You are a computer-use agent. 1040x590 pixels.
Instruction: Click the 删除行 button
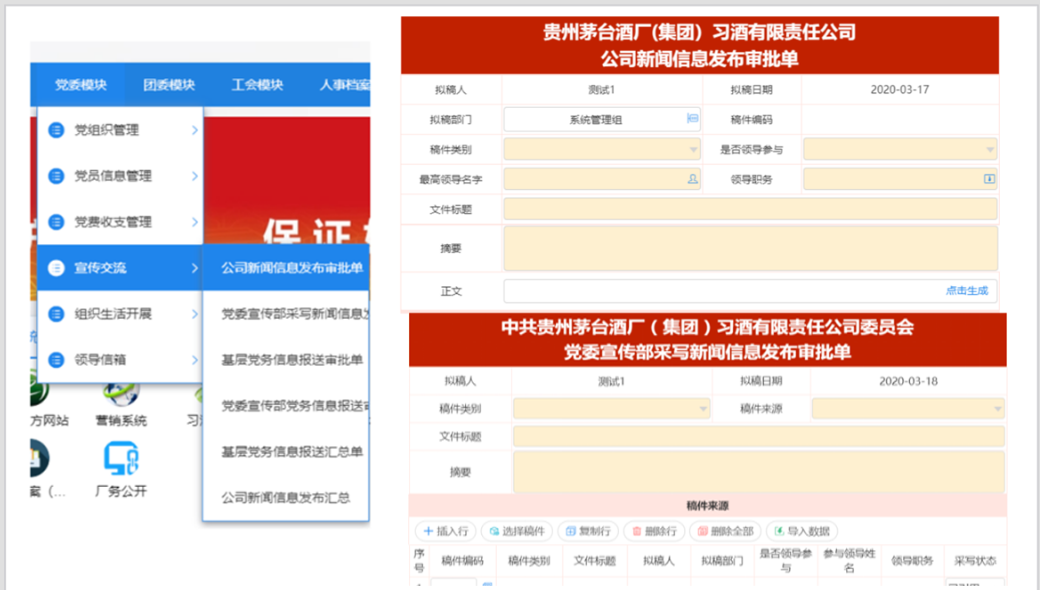tap(654, 531)
